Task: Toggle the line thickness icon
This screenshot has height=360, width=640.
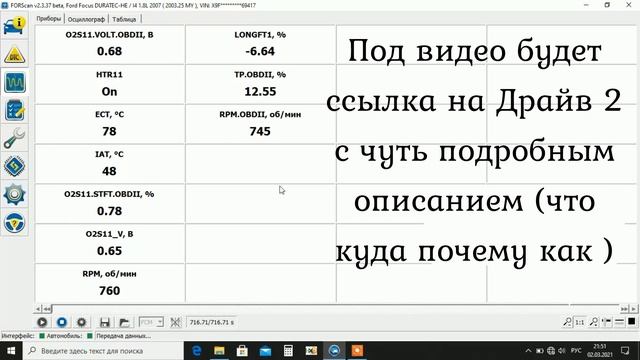Action: click(x=619, y=322)
